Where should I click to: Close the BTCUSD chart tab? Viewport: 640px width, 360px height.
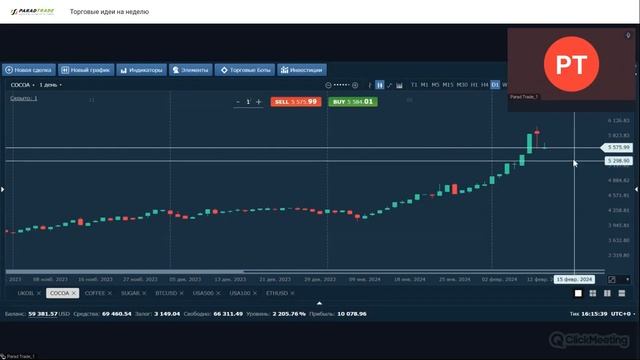[x=182, y=293]
